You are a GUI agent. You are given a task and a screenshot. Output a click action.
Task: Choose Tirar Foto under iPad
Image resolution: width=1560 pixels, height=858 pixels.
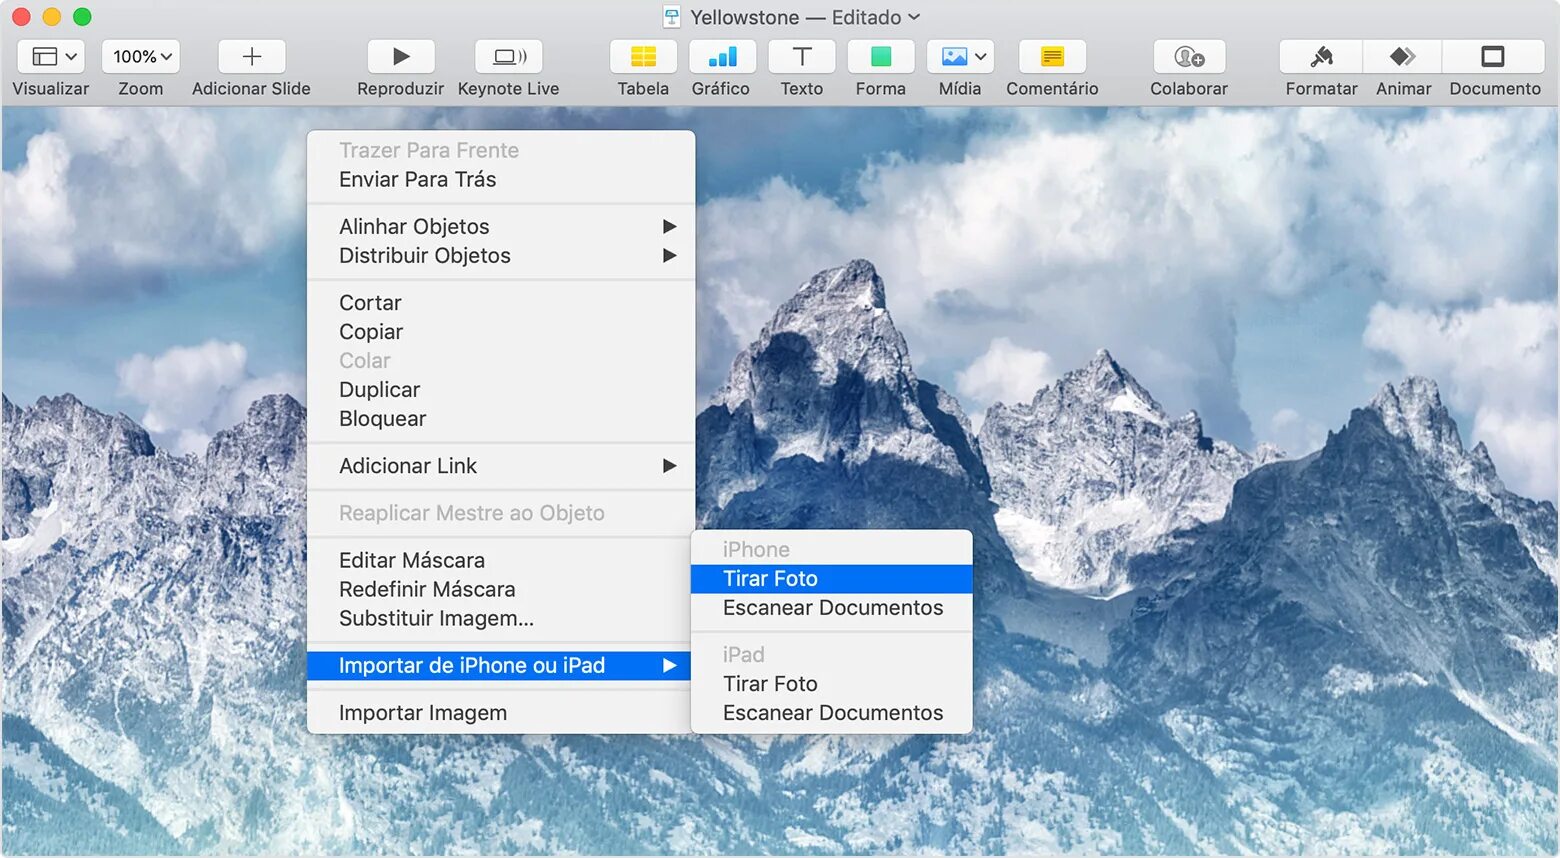point(832,683)
